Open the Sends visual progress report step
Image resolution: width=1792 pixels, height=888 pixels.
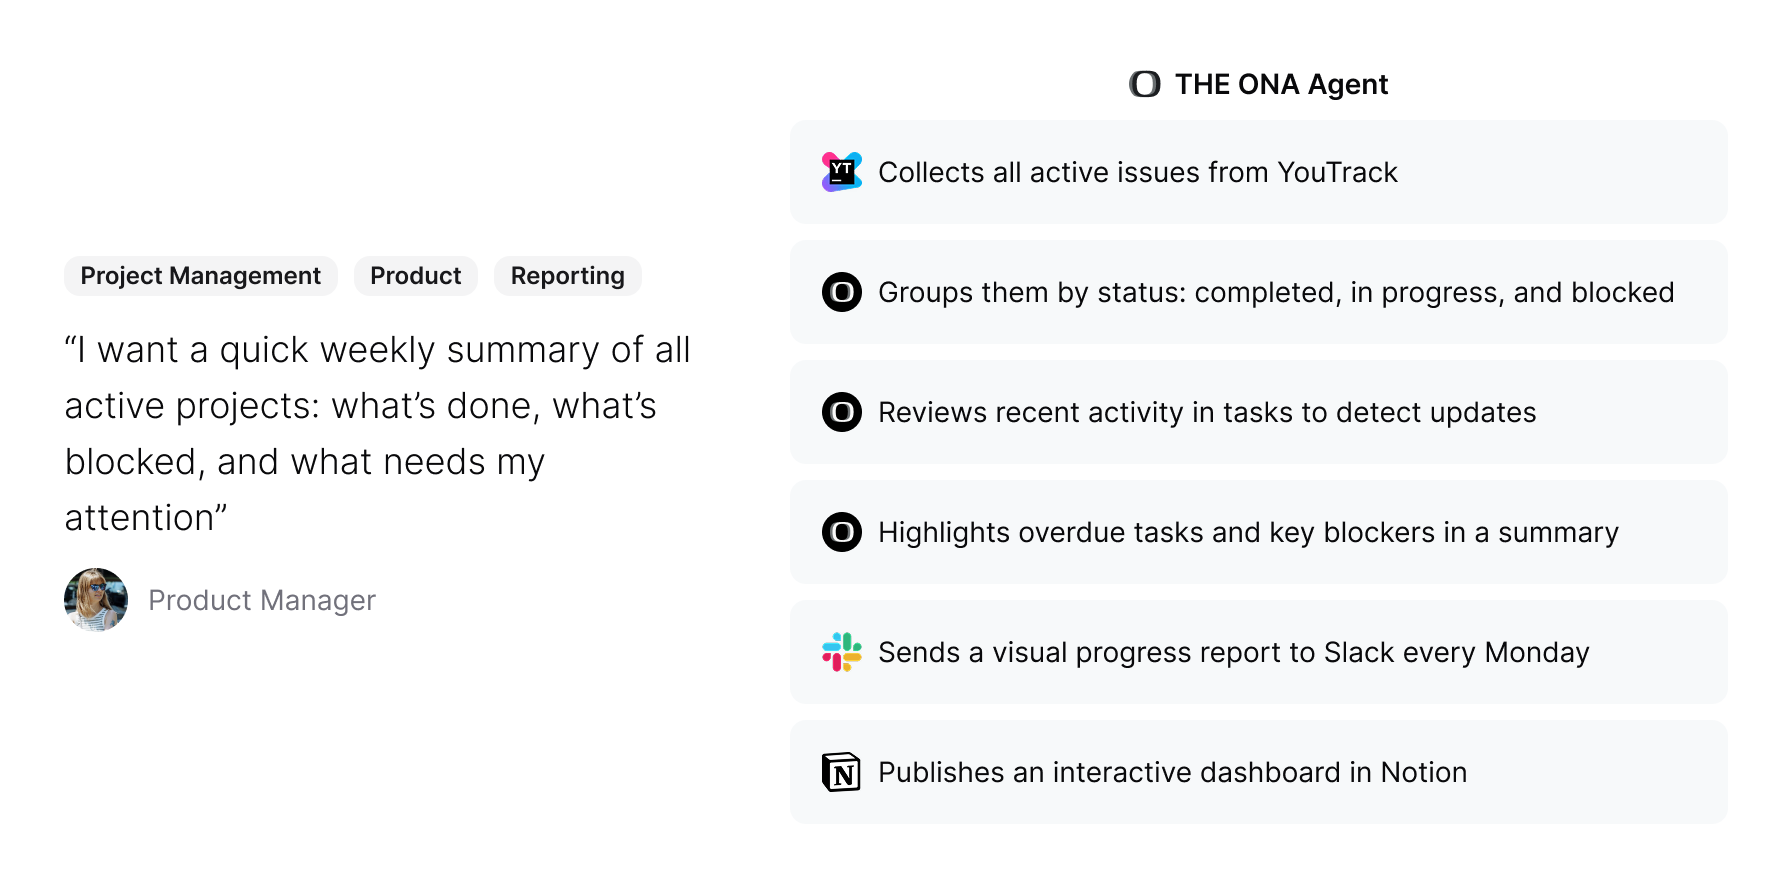click(x=1233, y=652)
